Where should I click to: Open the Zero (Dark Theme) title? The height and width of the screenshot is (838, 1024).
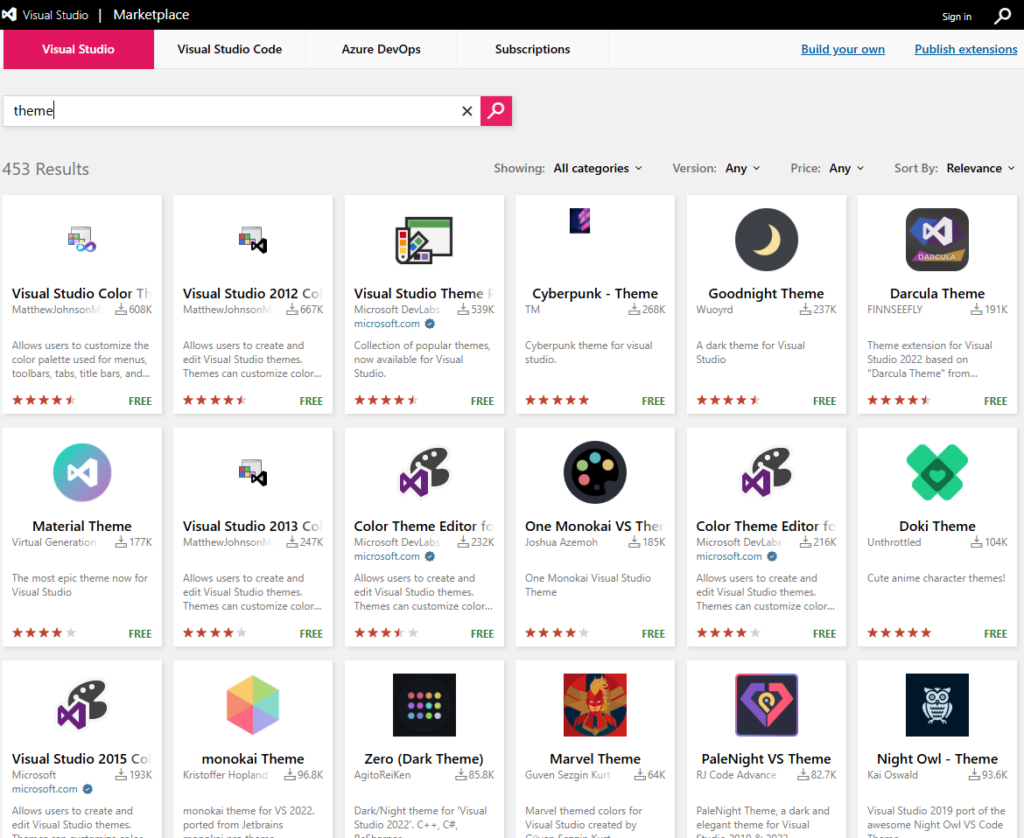[x=424, y=758]
